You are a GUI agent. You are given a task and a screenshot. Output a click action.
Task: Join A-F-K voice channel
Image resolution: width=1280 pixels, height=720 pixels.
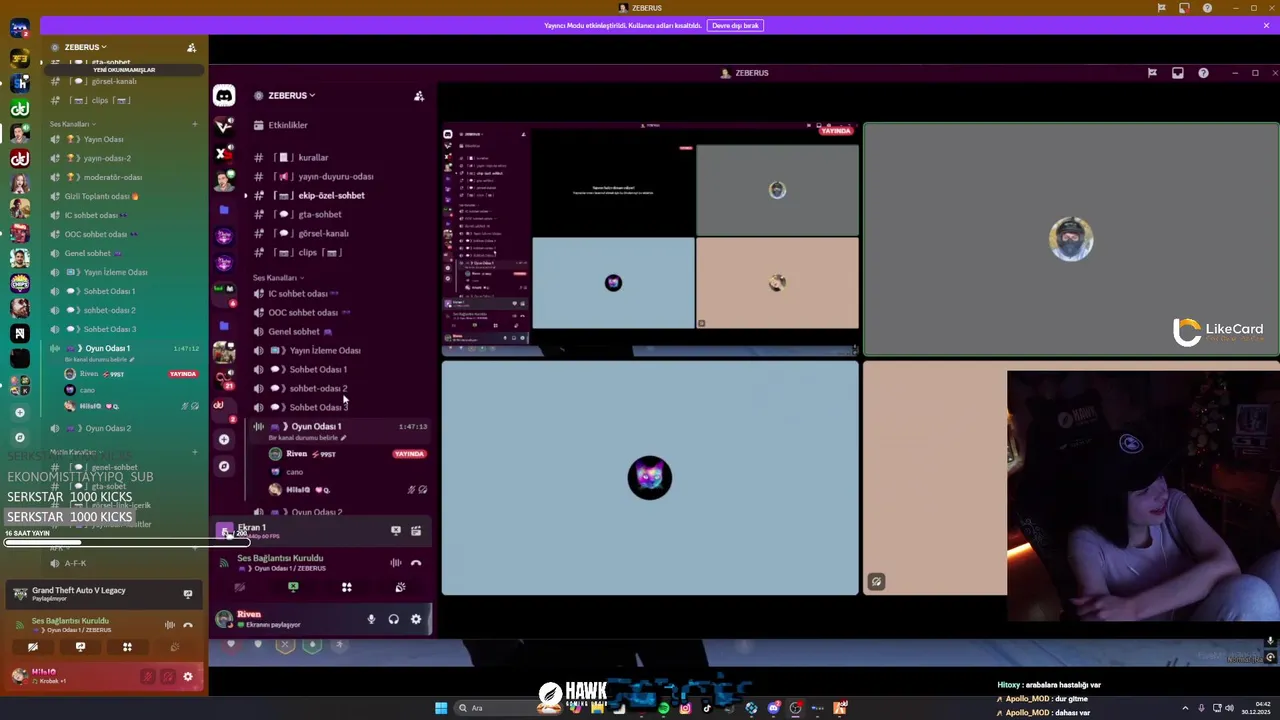[x=75, y=563]
